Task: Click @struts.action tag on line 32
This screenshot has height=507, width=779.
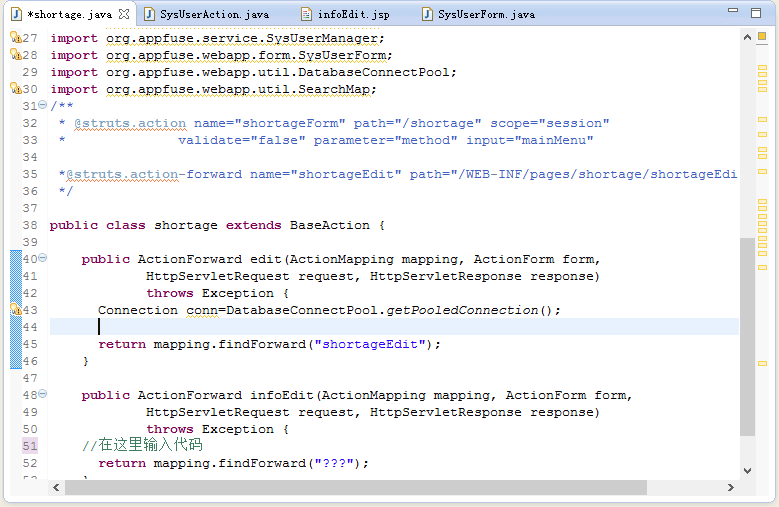Action: pos(130,123)
